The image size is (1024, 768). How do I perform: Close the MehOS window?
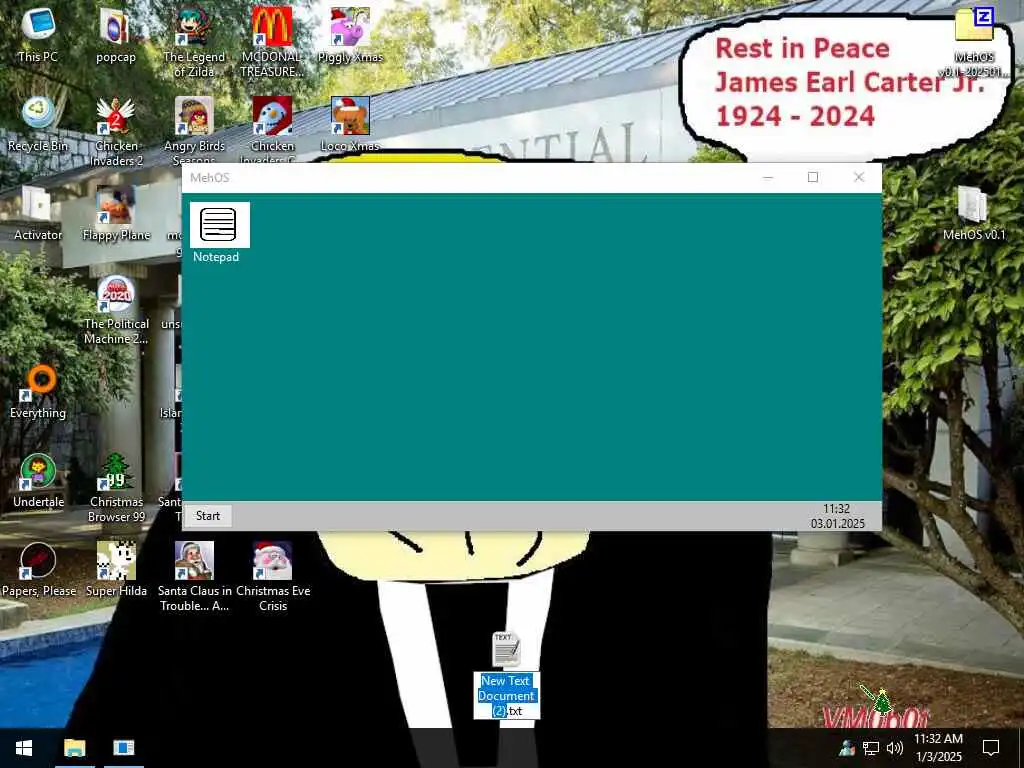click(x=859, y=178)
